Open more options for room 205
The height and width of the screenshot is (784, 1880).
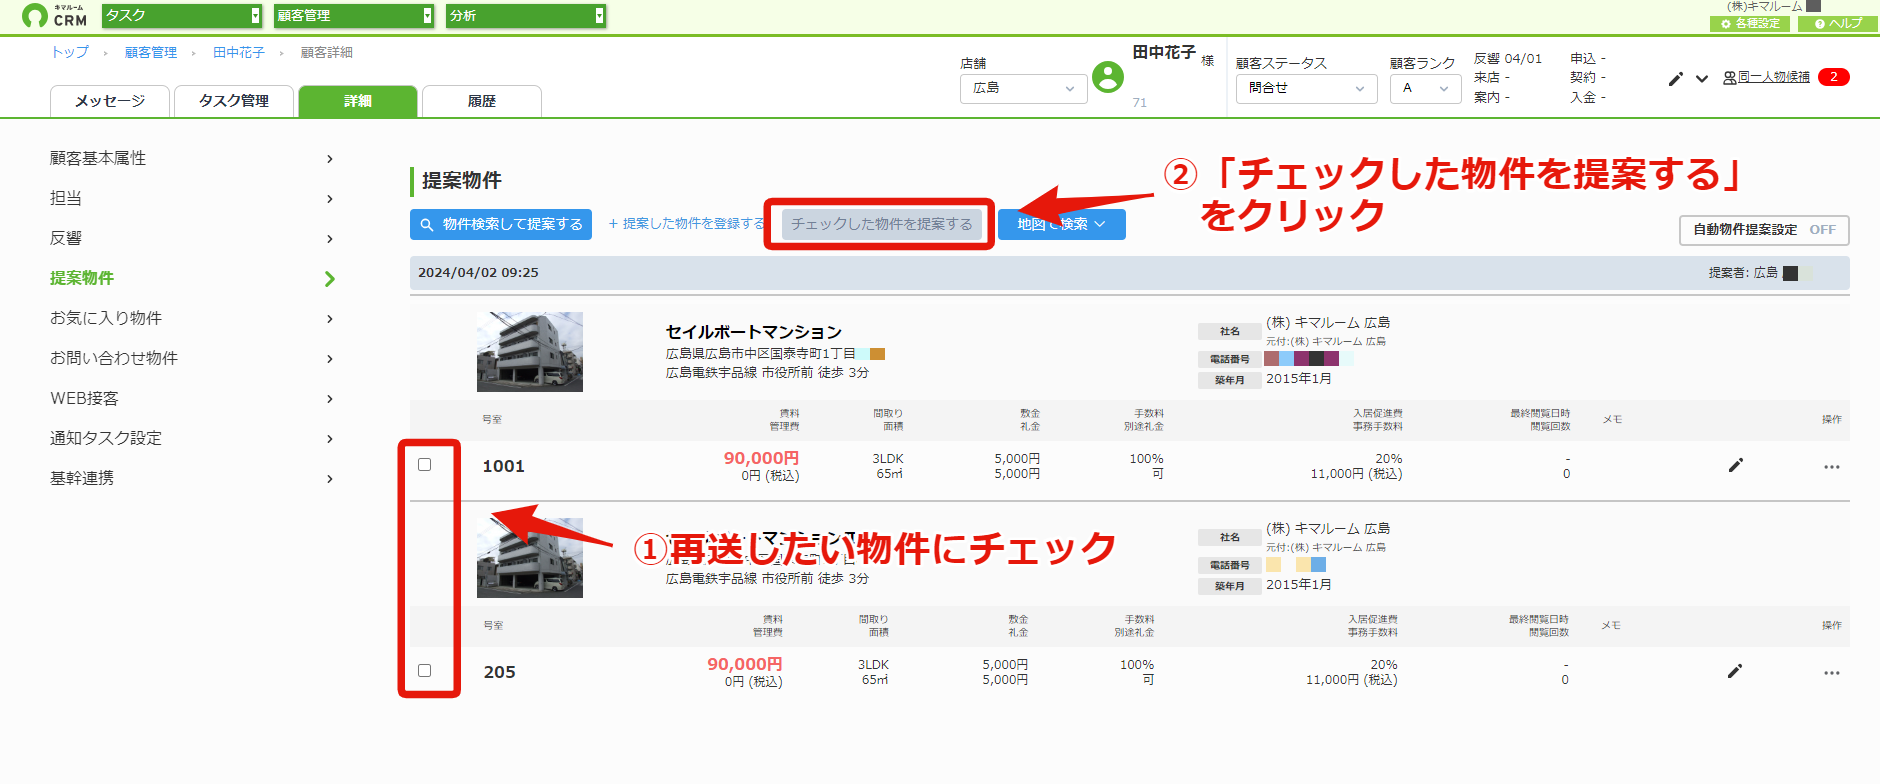[1831, 673]
